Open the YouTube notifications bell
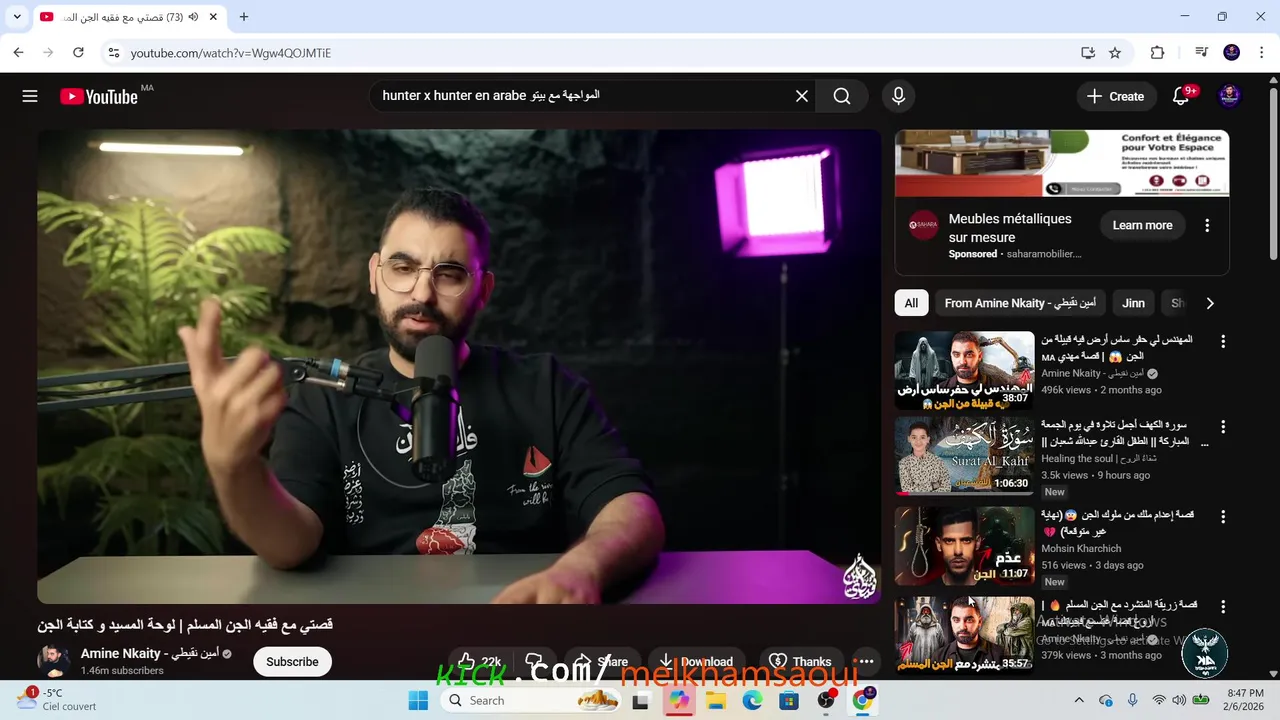Screen dimensions: 1280x720 click(x=1181, y=96)
